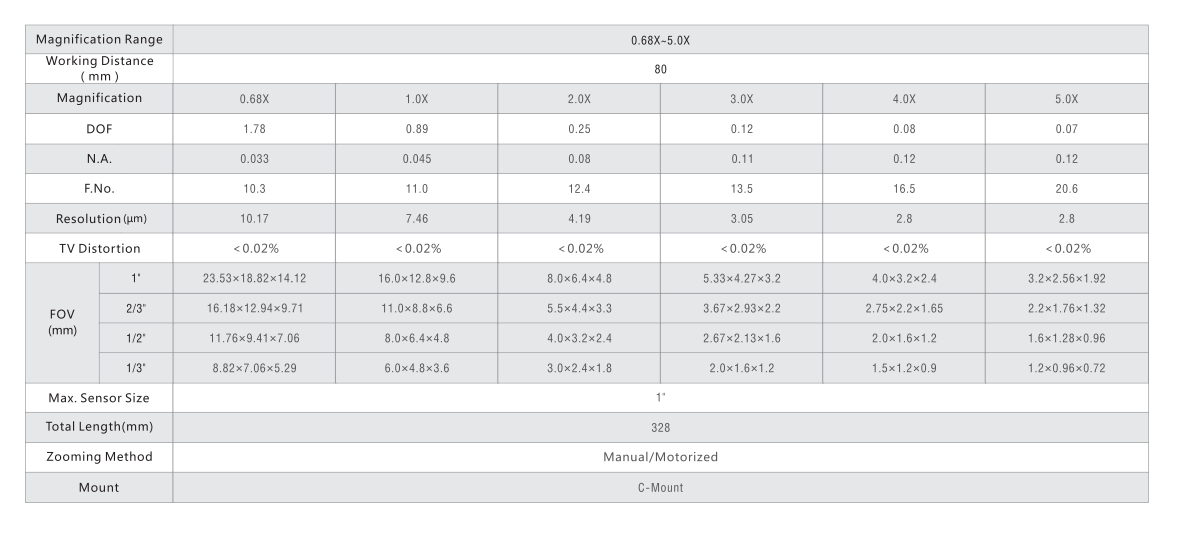Image resolution: width=1180 pixels, height=539 pixels.
Task: Click the F.No. row label
Action: tap(99, 189)
